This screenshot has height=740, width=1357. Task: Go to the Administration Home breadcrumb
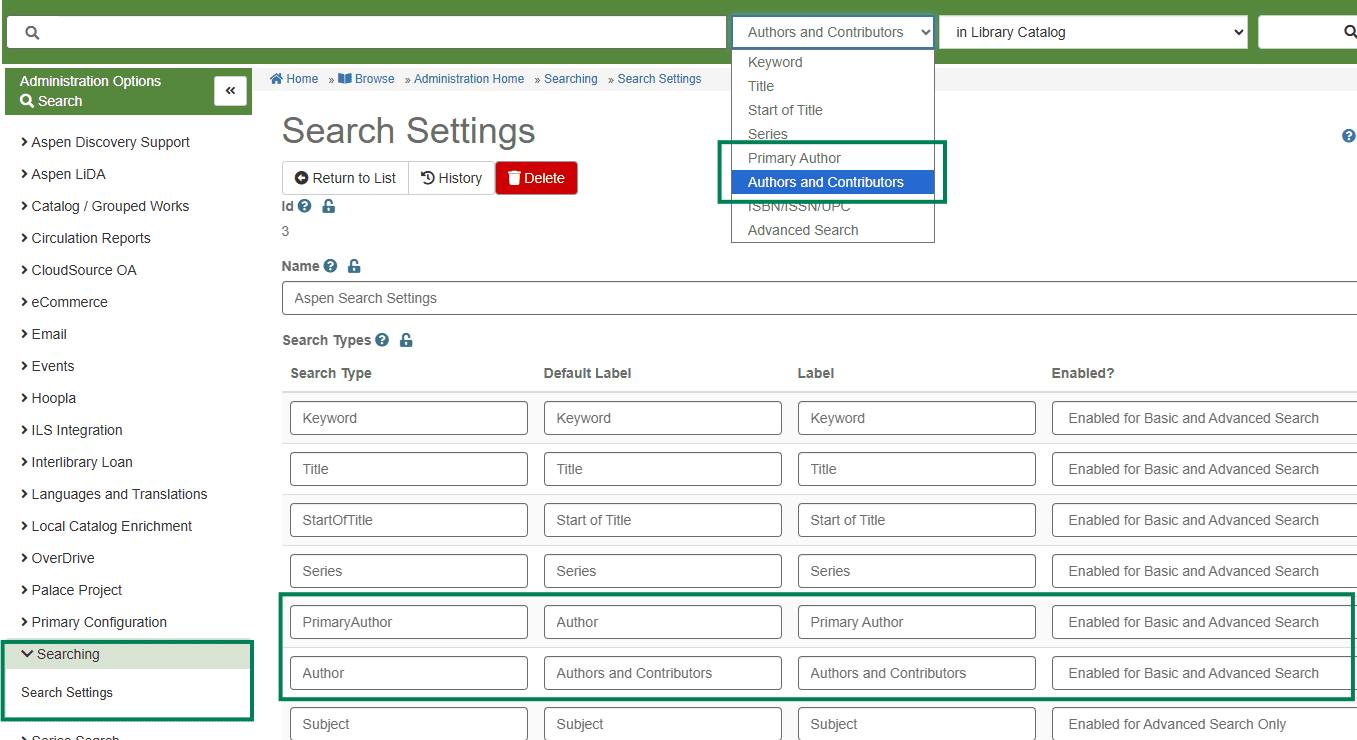coord(469,79)
